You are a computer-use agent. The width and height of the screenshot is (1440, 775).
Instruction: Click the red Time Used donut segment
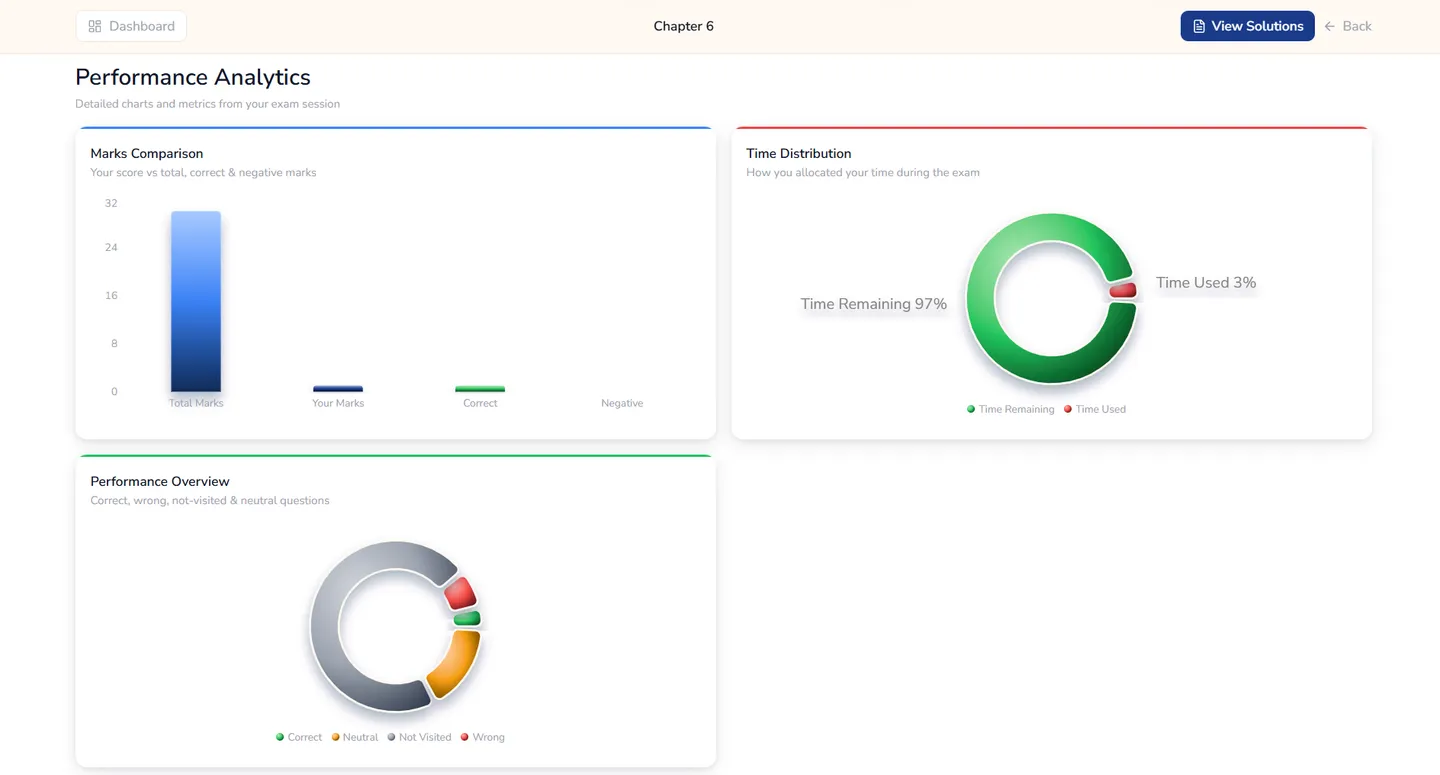tap(1123, 290)
